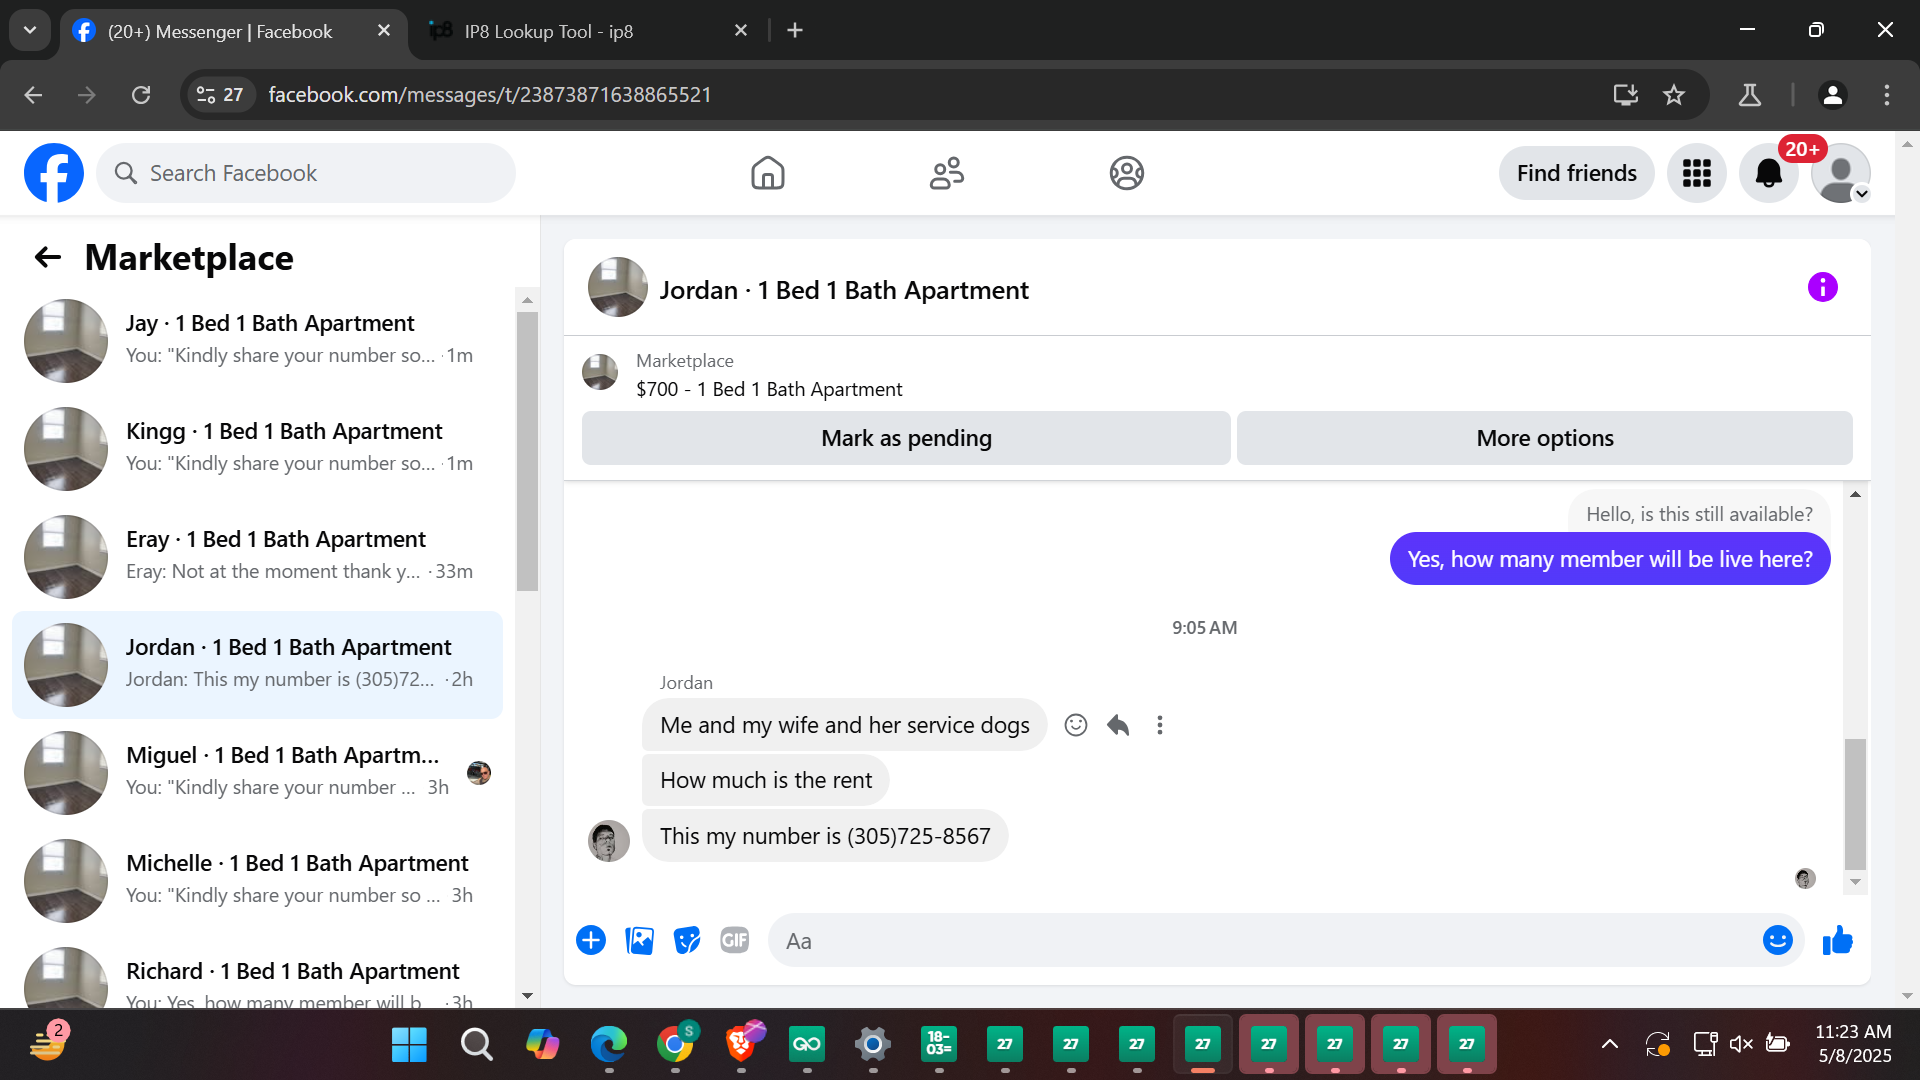Open the Groups icon in top navigation
1920x1080 pixels.
click(1127, 173)
